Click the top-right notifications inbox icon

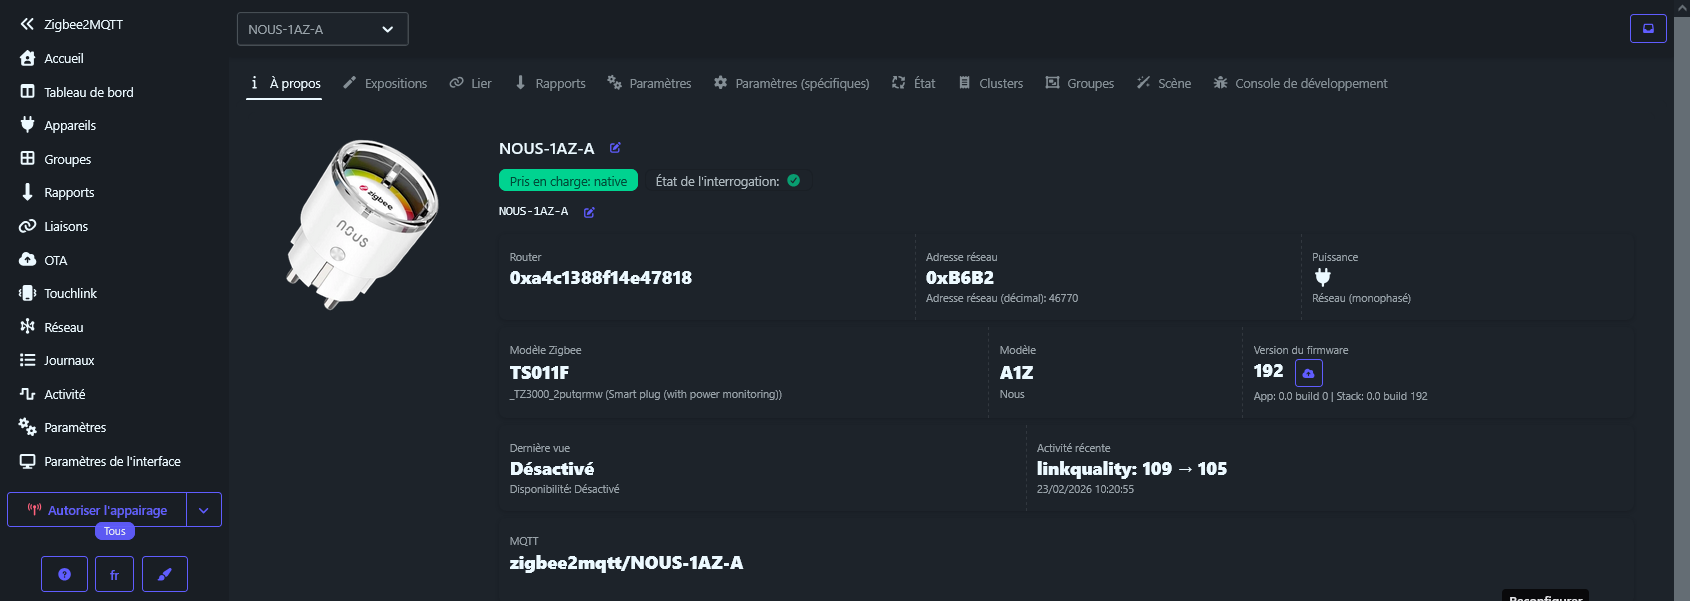click(x=1648, y=29)
